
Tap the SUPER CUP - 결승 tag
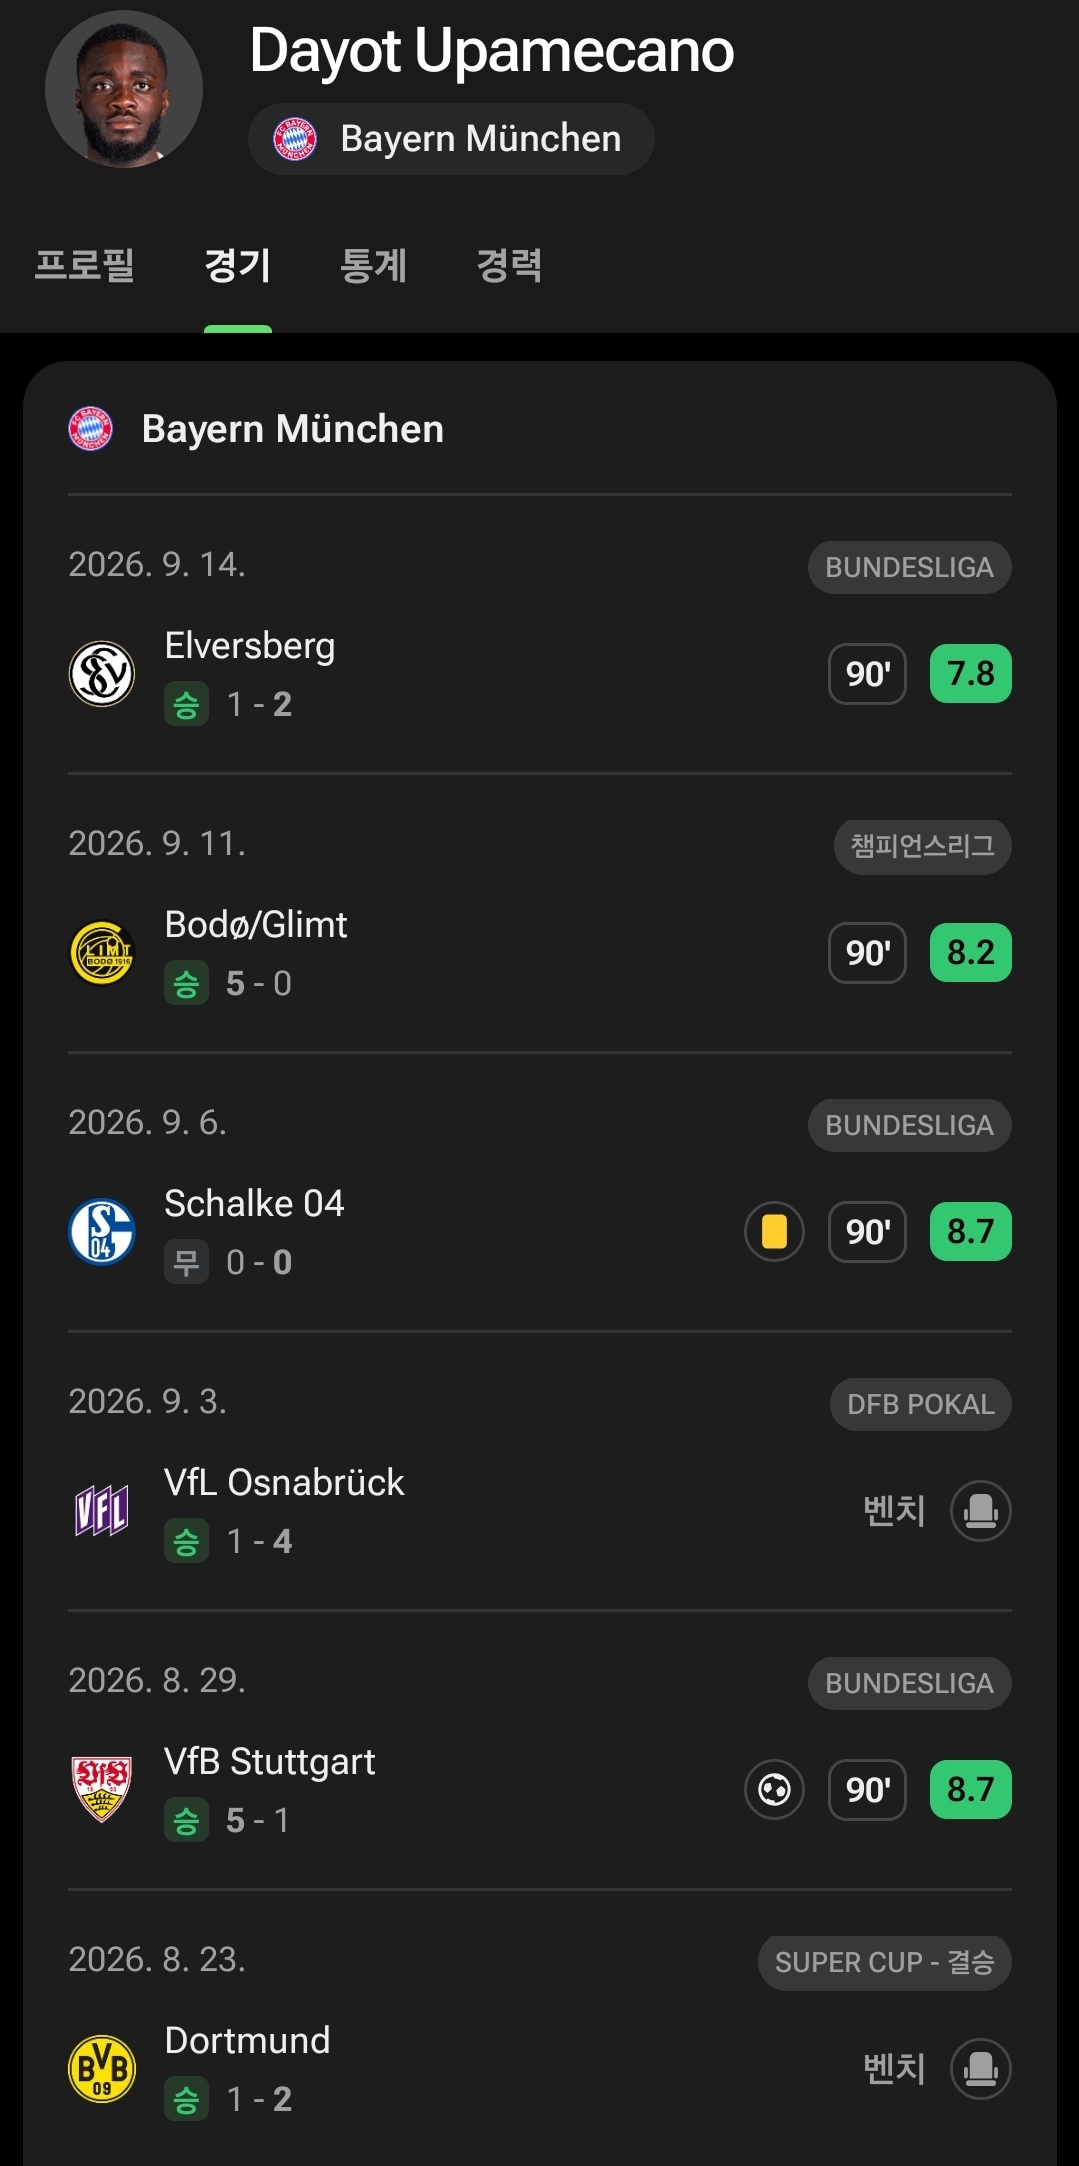(x=885, y=1963)
